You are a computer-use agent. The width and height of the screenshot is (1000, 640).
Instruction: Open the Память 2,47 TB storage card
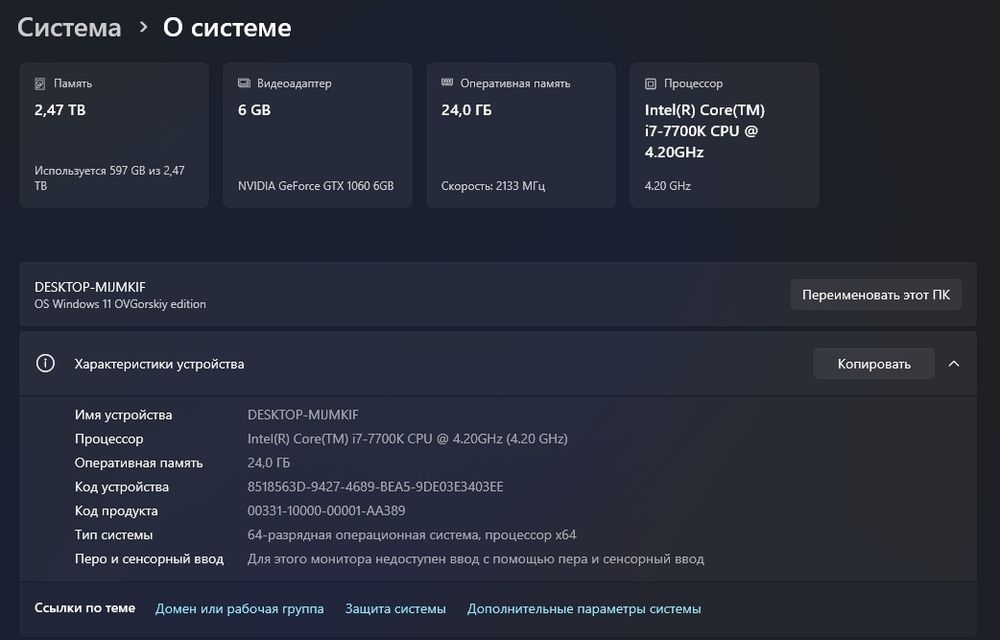(x=114, y=135)
